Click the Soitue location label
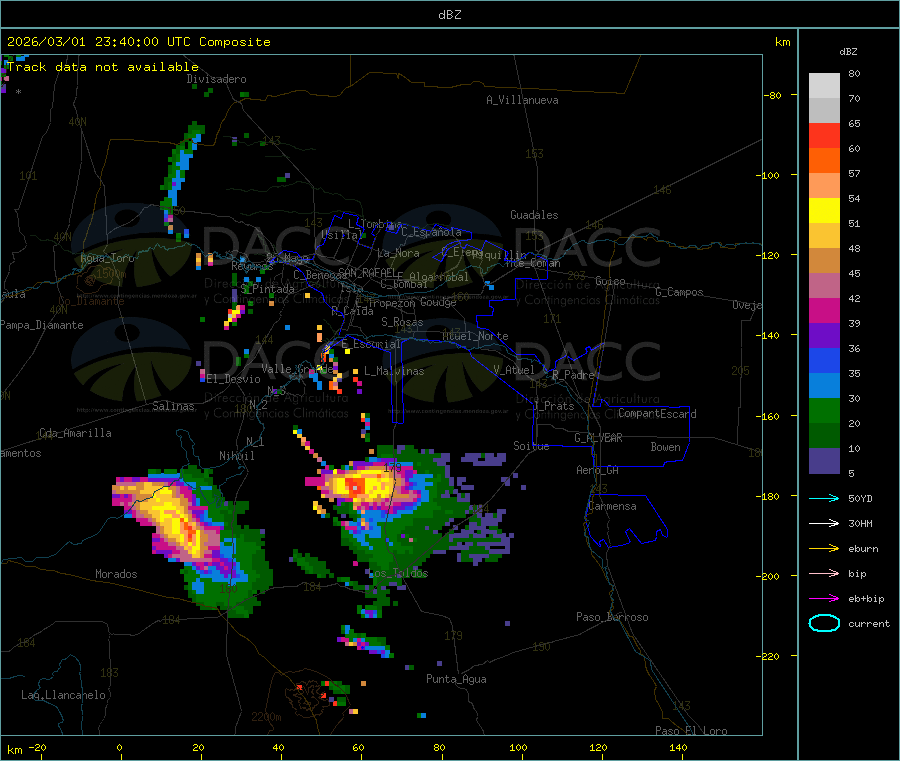The width and height of the screenshot is (900, 761). click(x=532, y=446)
